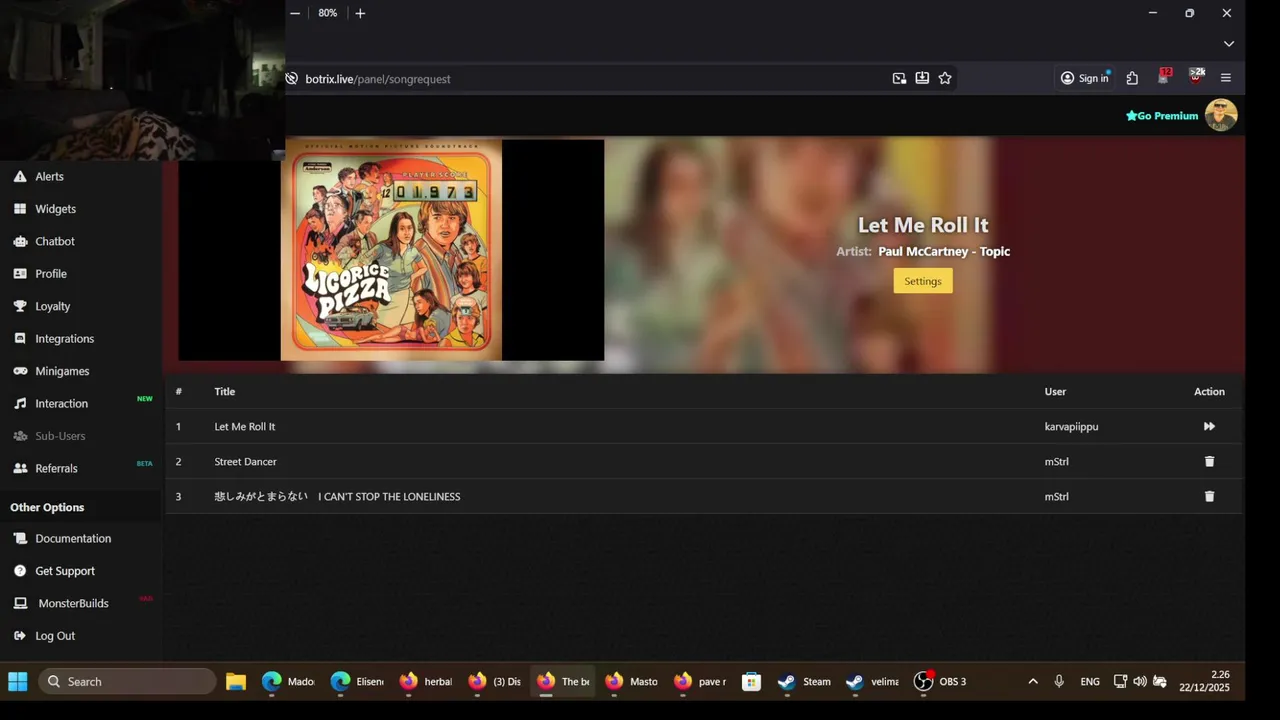This screenshot has width=1280, height=720.
Task: Open the Windows Start menu
Action: [x=18, y=682]
